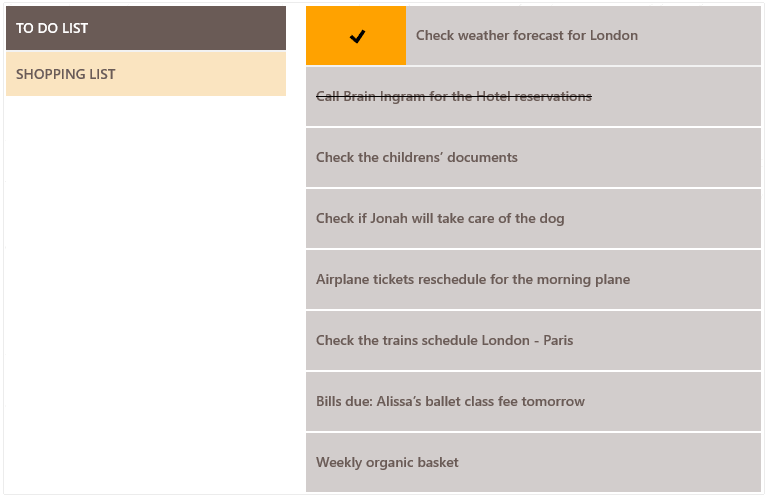Viewport: 770px width, 502px height.
Task: Open the SHOPPING LIST tab
Action: coord(146,74)
